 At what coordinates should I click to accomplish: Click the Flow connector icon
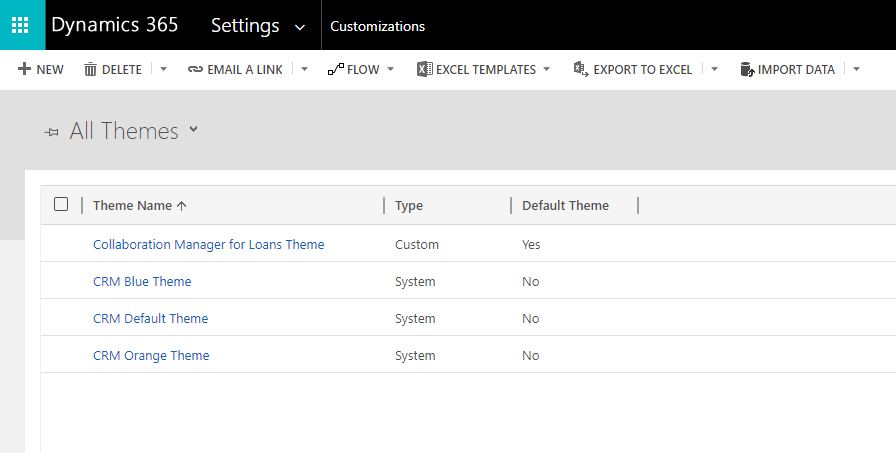tap(336, 69)
